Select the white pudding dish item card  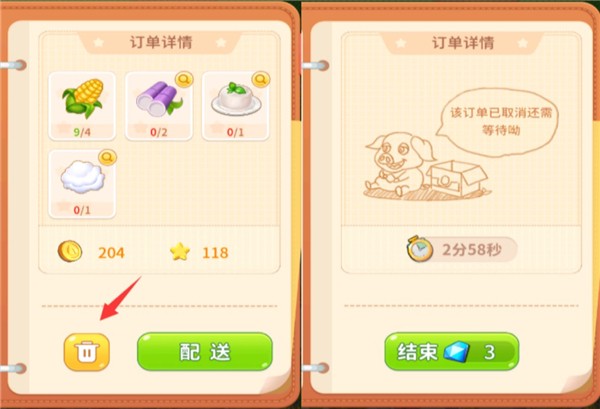click(x=235, y=106)
